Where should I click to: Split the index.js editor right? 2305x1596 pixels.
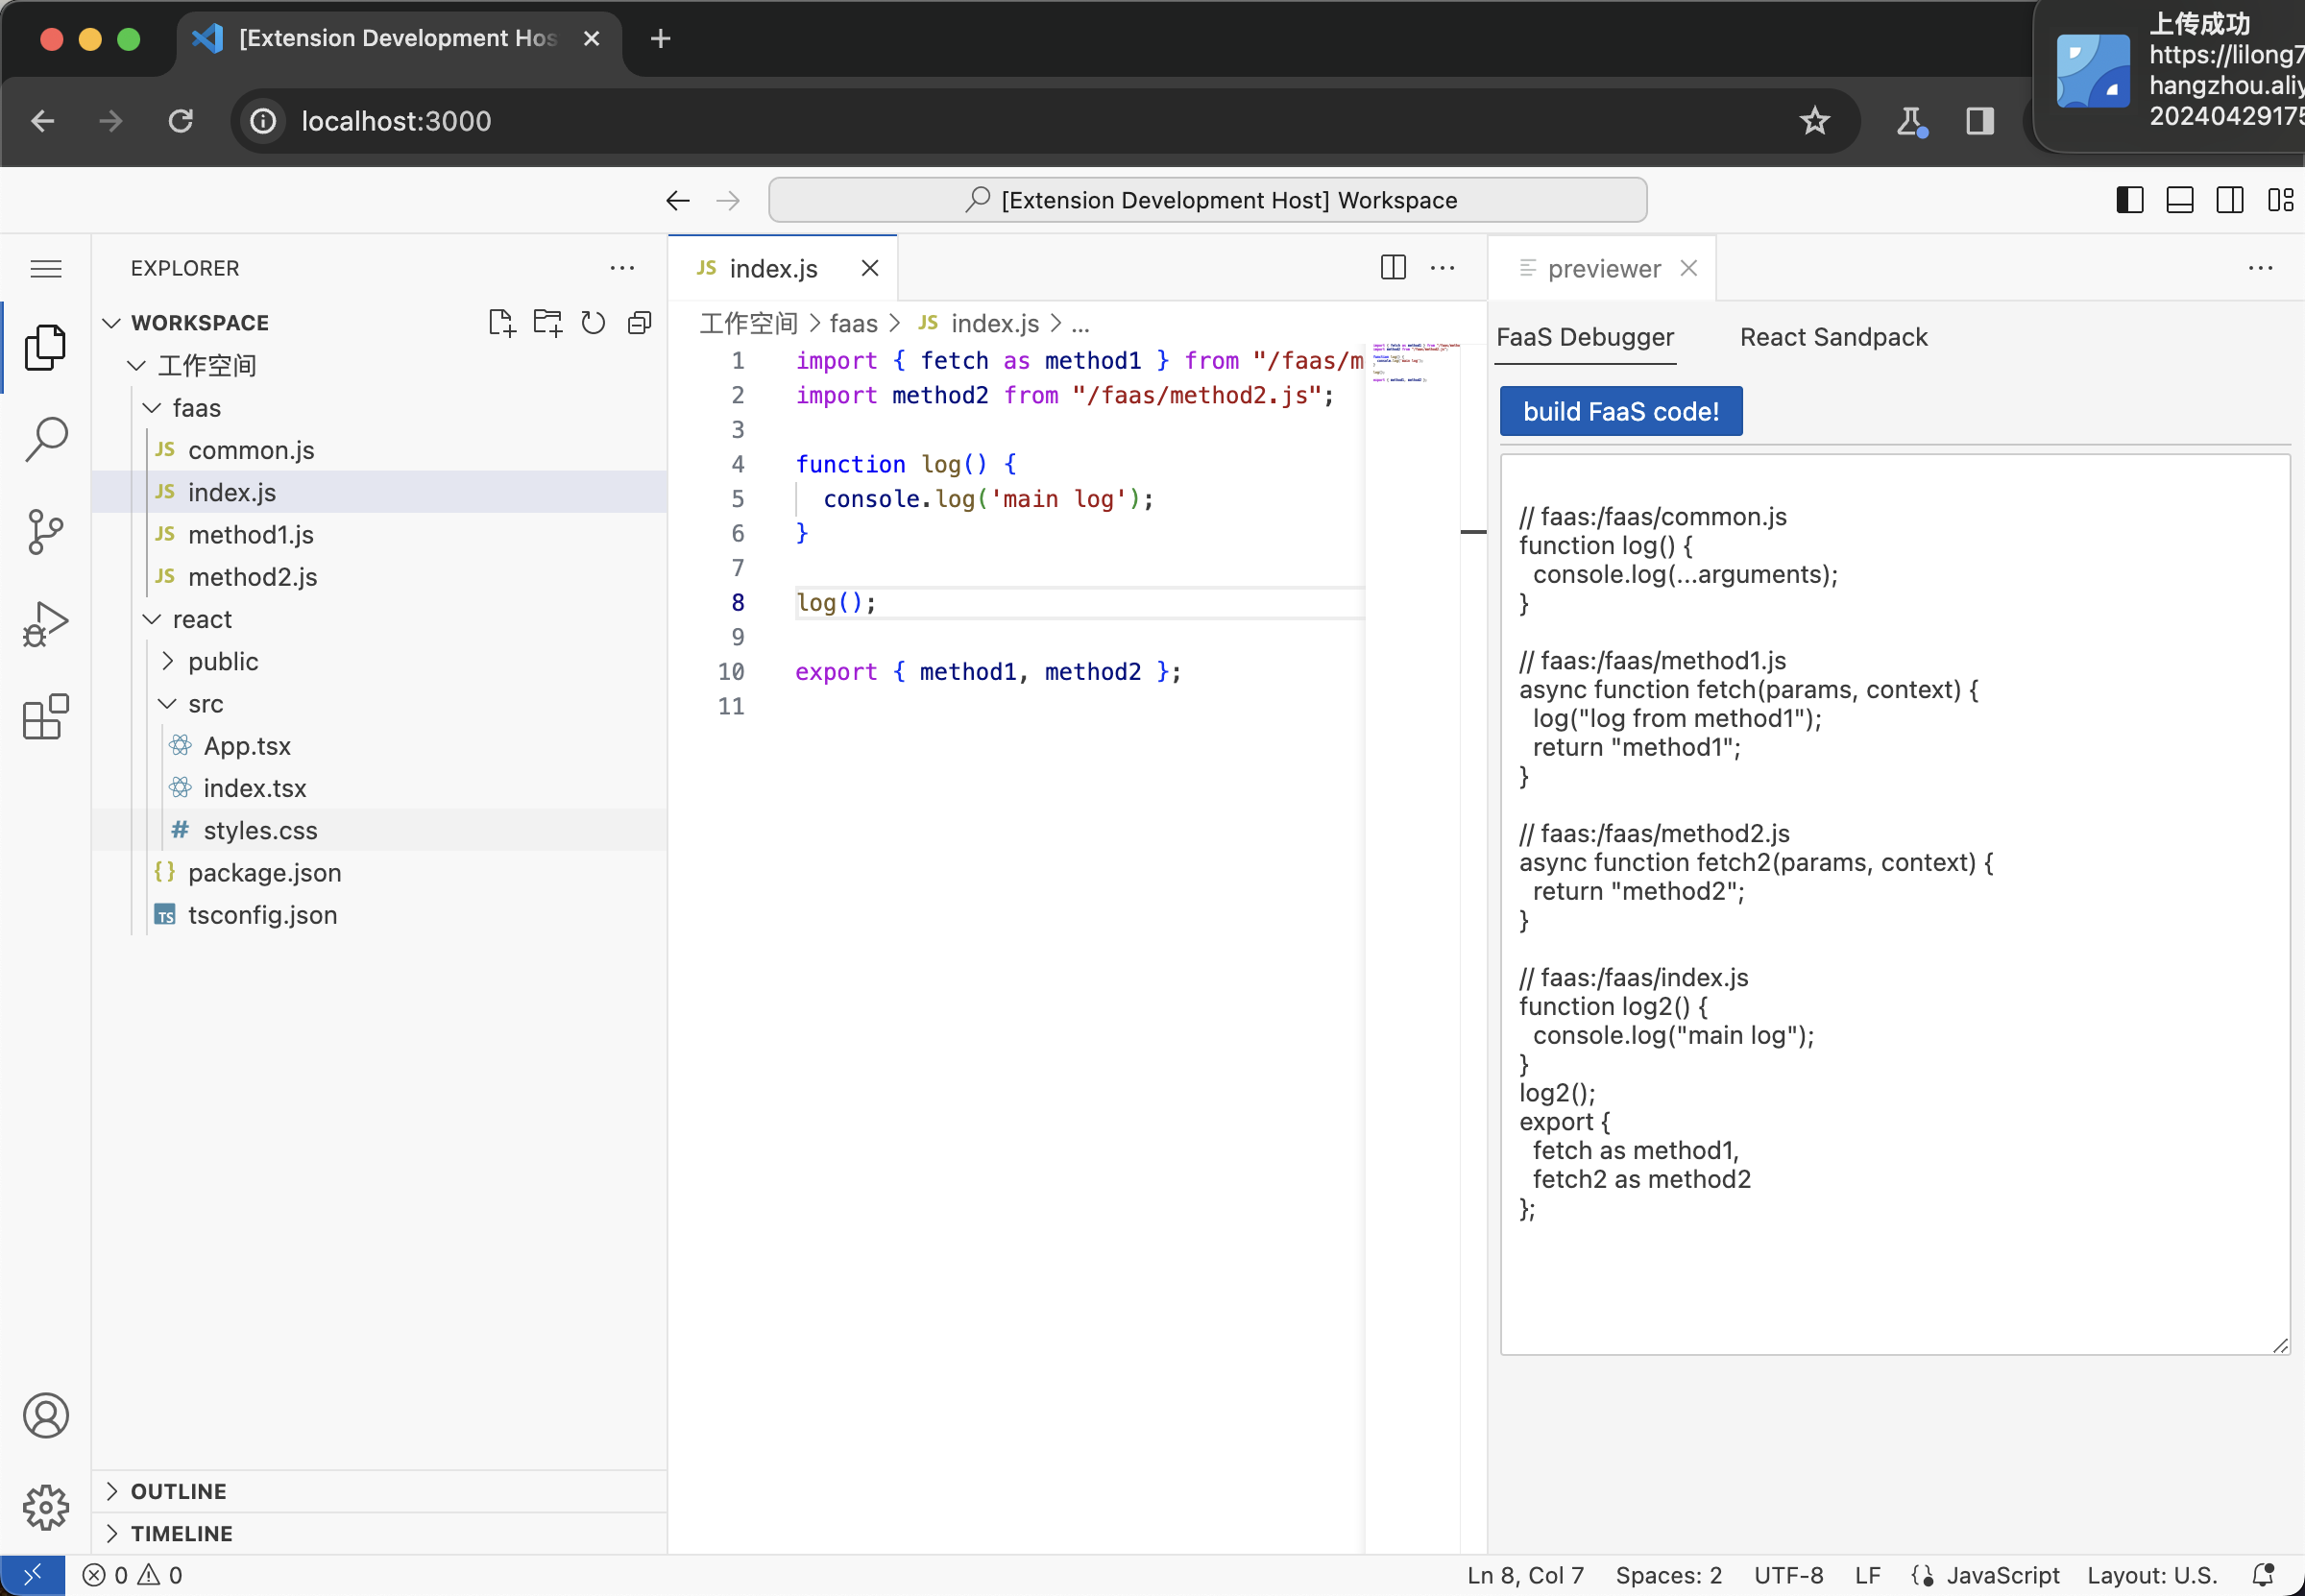pyautogui.click(x=1393, y=267)
